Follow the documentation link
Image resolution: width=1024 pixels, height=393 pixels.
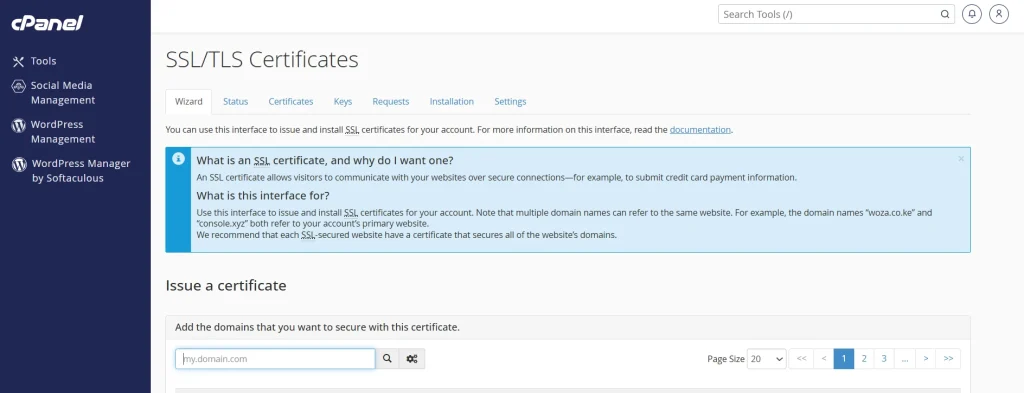coord(700,129)
